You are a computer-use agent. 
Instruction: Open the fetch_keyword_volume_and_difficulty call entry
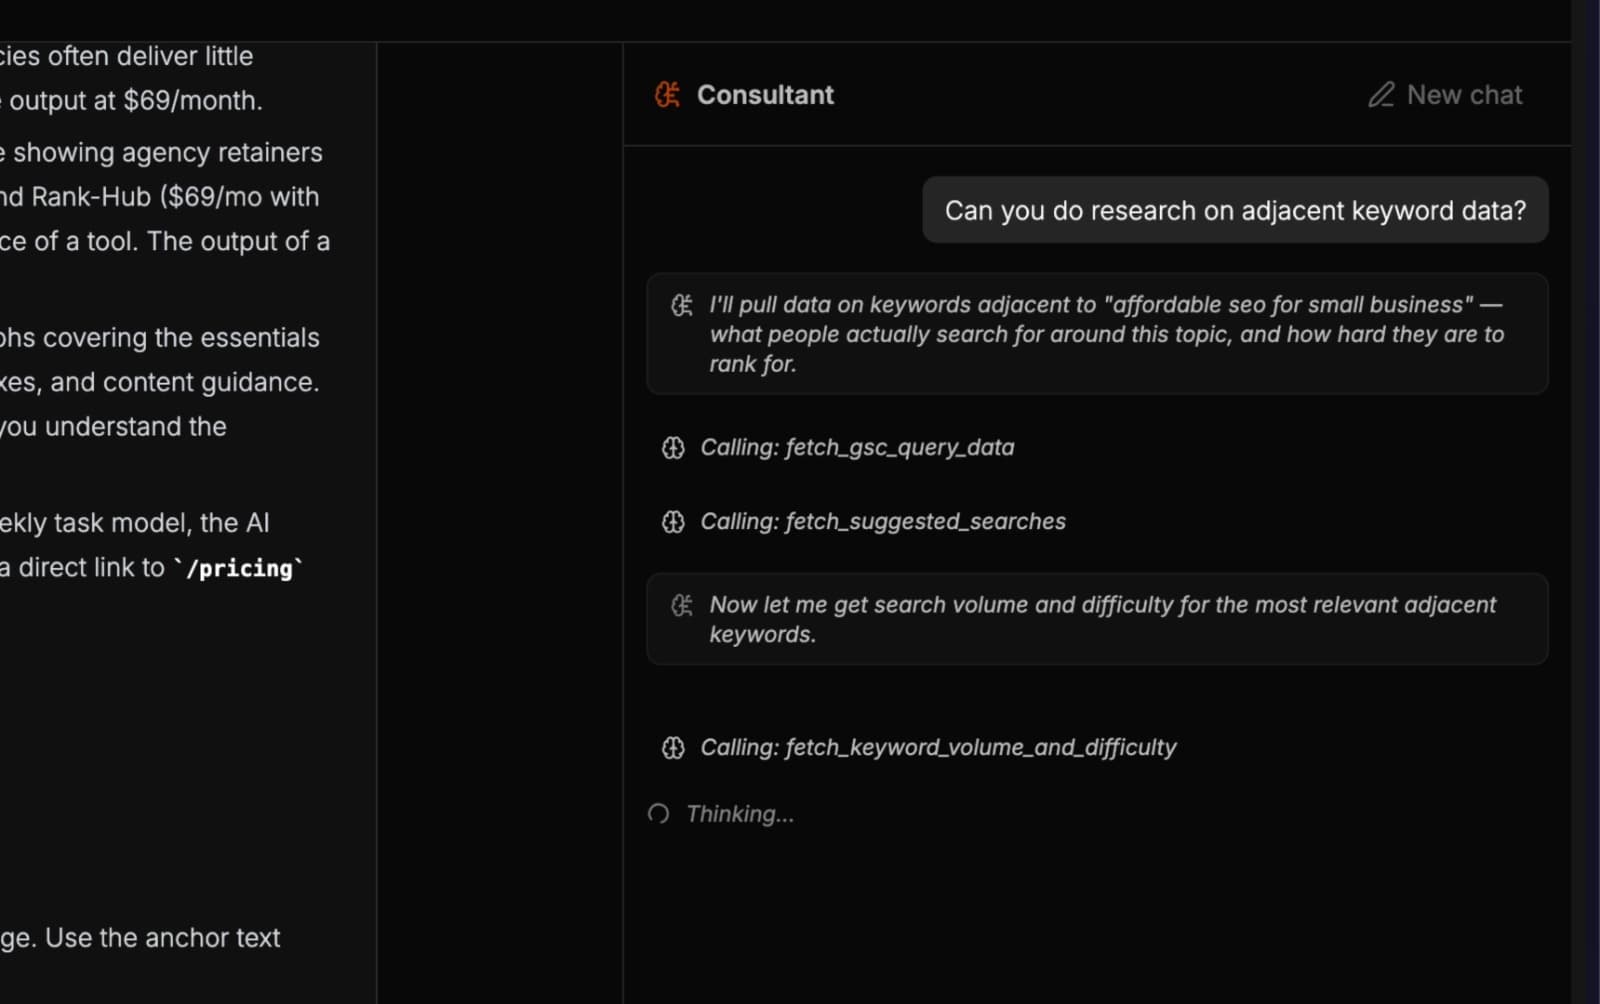point(919,748)
